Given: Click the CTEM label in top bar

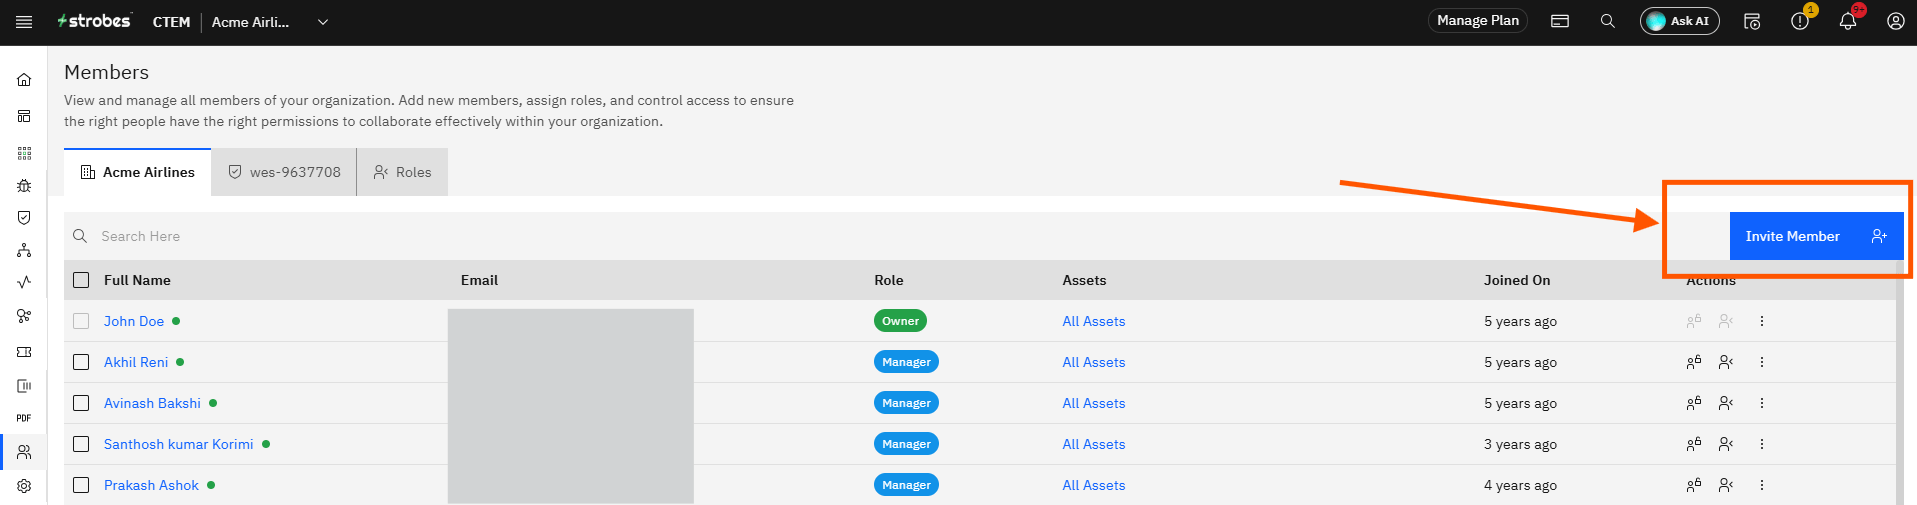Looking at the screenshot, I should point(171,22).
